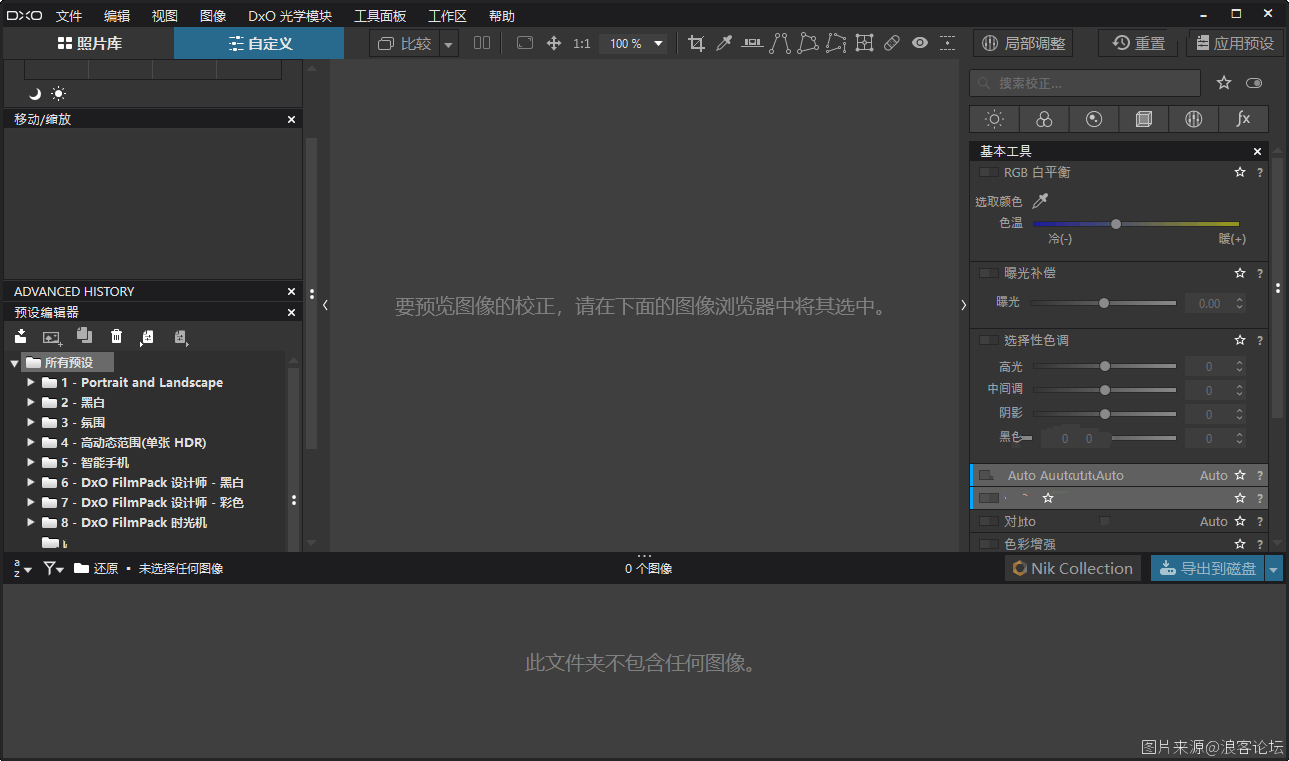Open the fx effects tool group
Image resolution: width=1289 pixels, height=761 pixels.
[1243, 119]
